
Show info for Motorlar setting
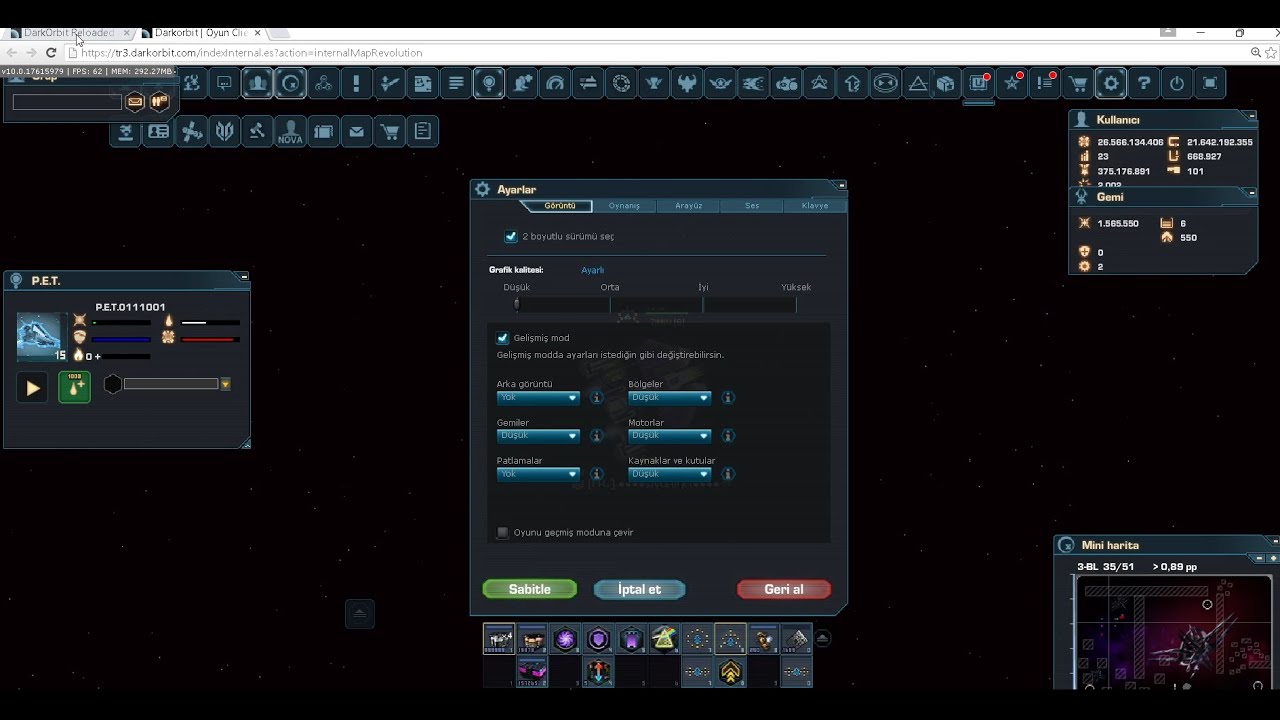pyautogui.click(x=728, y=435)
